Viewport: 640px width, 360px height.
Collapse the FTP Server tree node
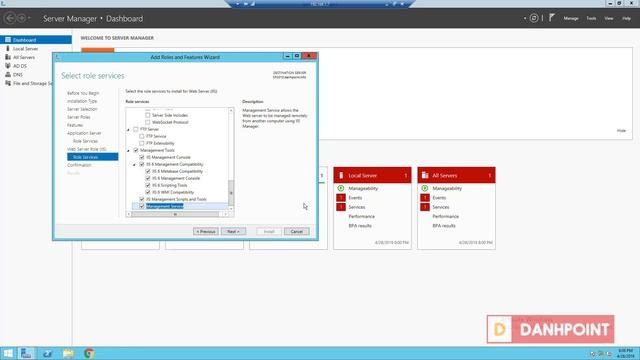(x=128, y=129)
